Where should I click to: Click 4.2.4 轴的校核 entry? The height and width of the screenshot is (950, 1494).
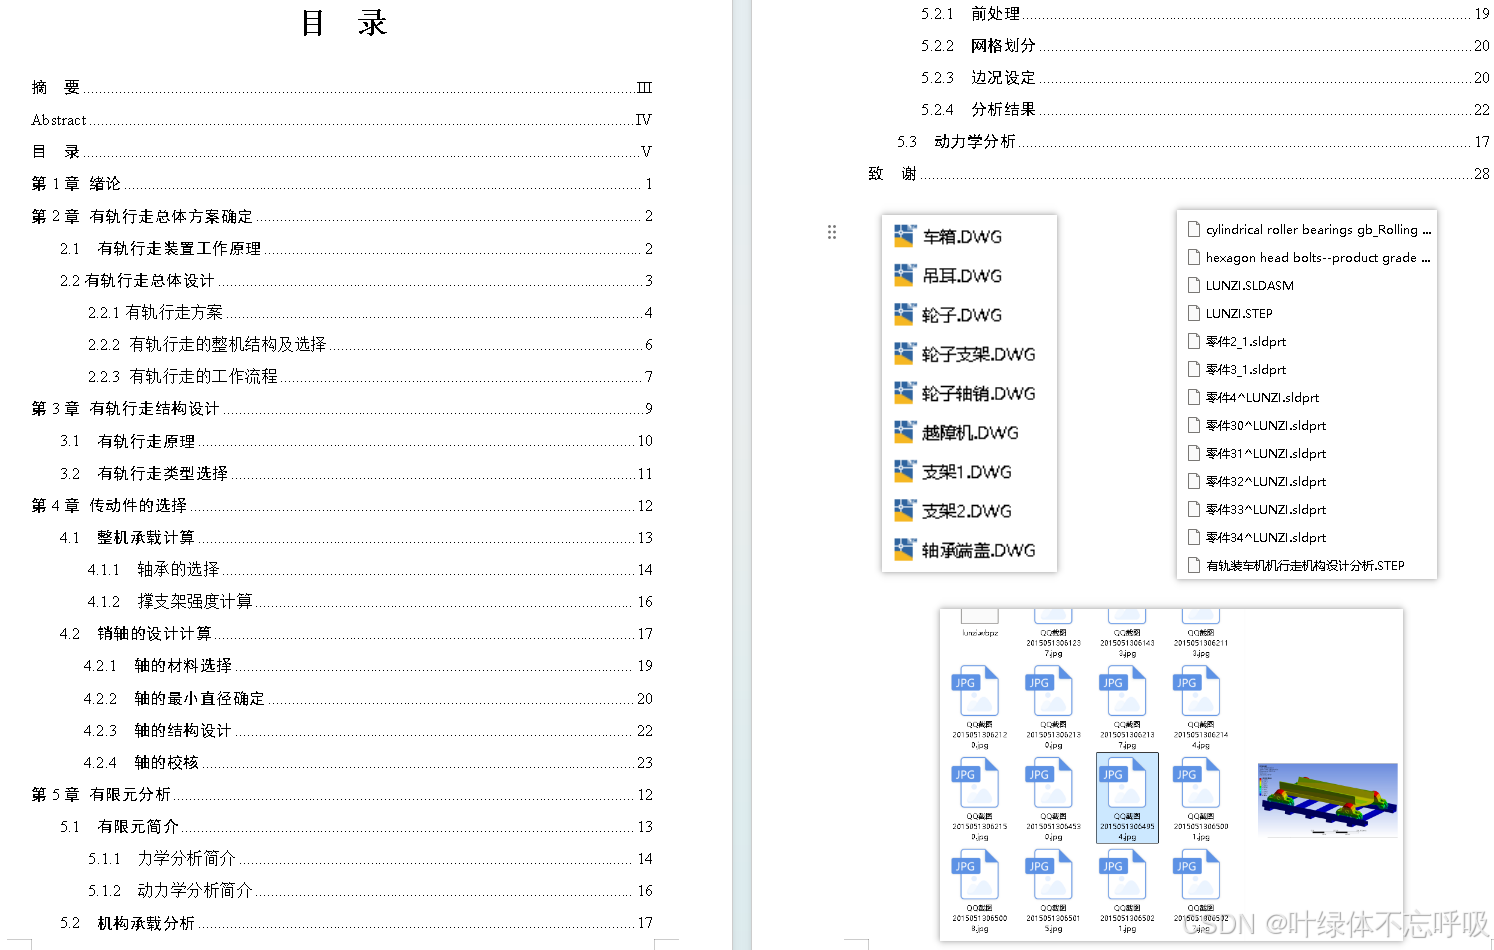pos(368,762)
